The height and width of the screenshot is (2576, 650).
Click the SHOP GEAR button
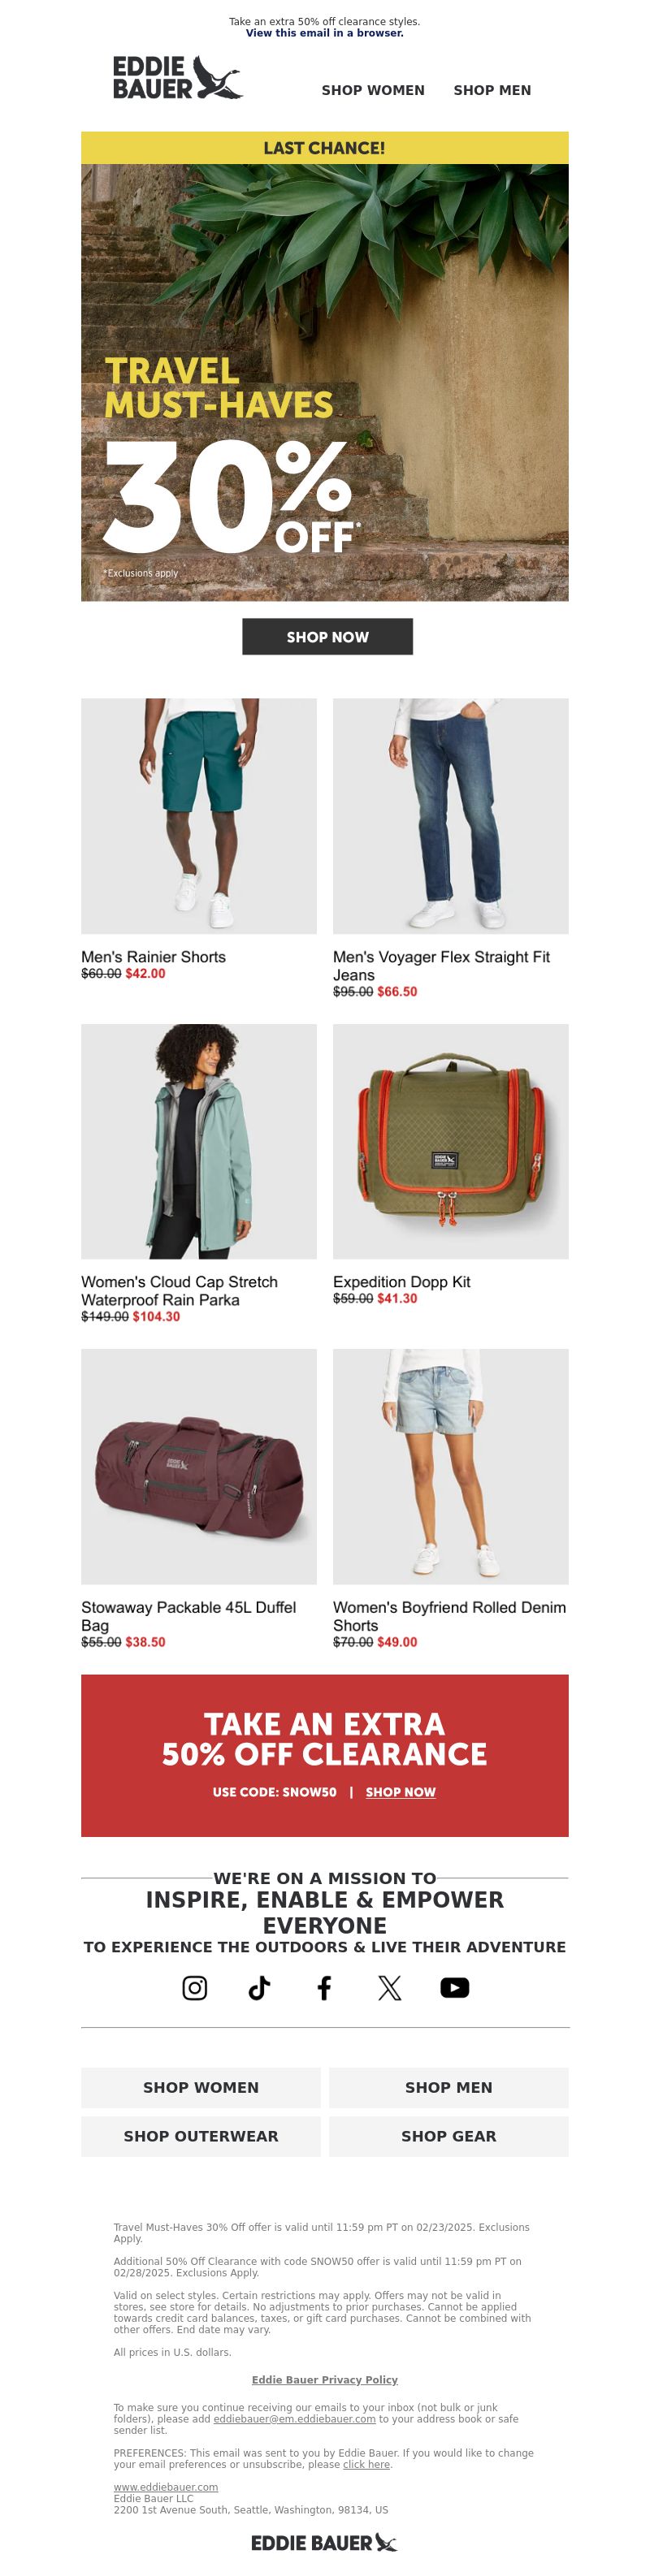tap(449, 2135)
